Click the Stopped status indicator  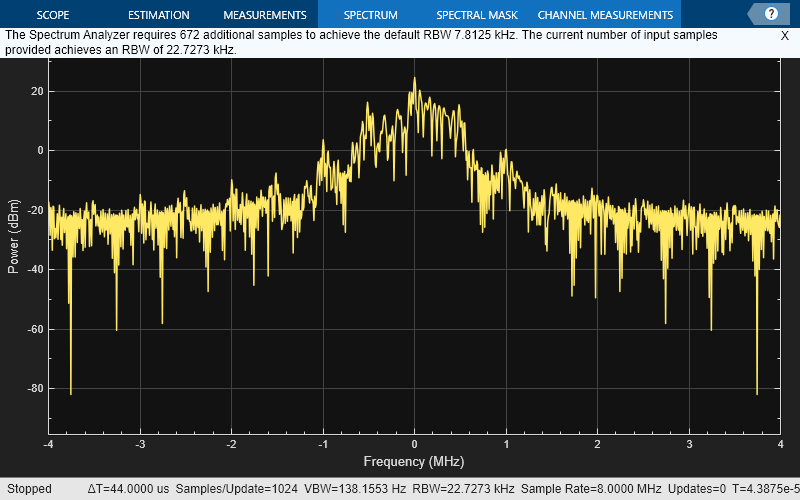point(29,489)
